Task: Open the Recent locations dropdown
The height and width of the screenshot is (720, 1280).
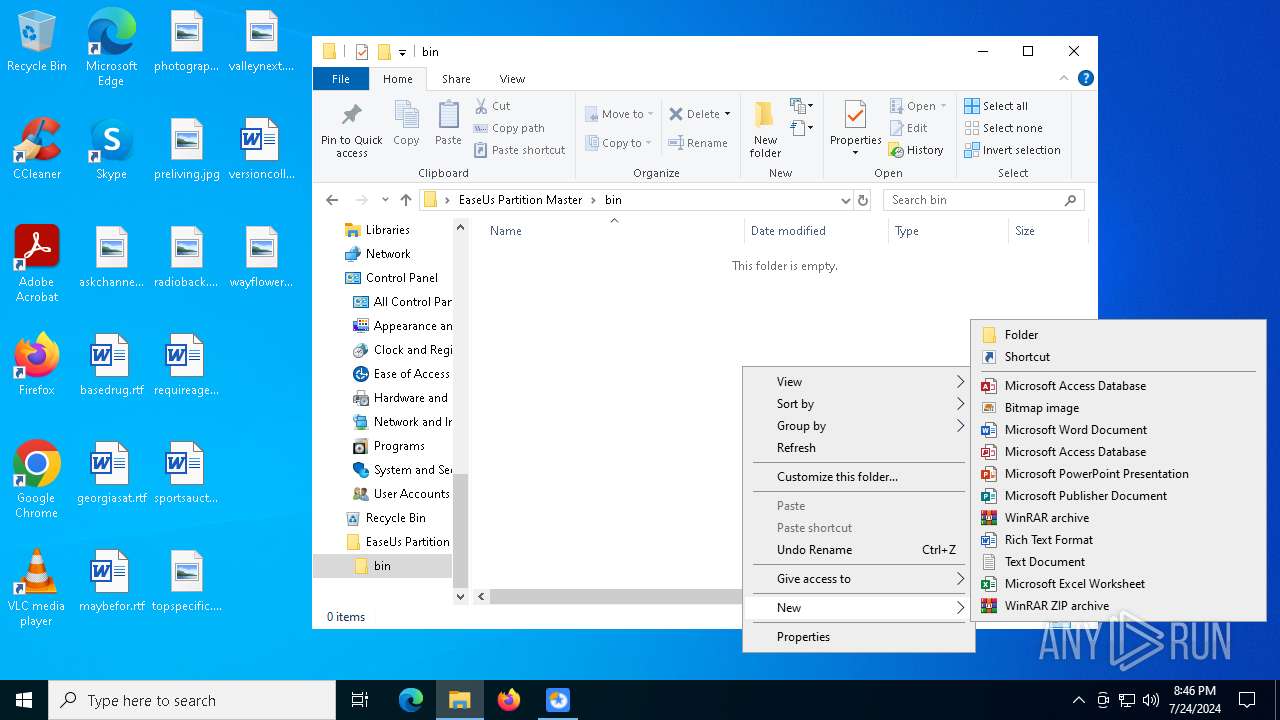Action: pyautogui.click(x=385, y=200)
